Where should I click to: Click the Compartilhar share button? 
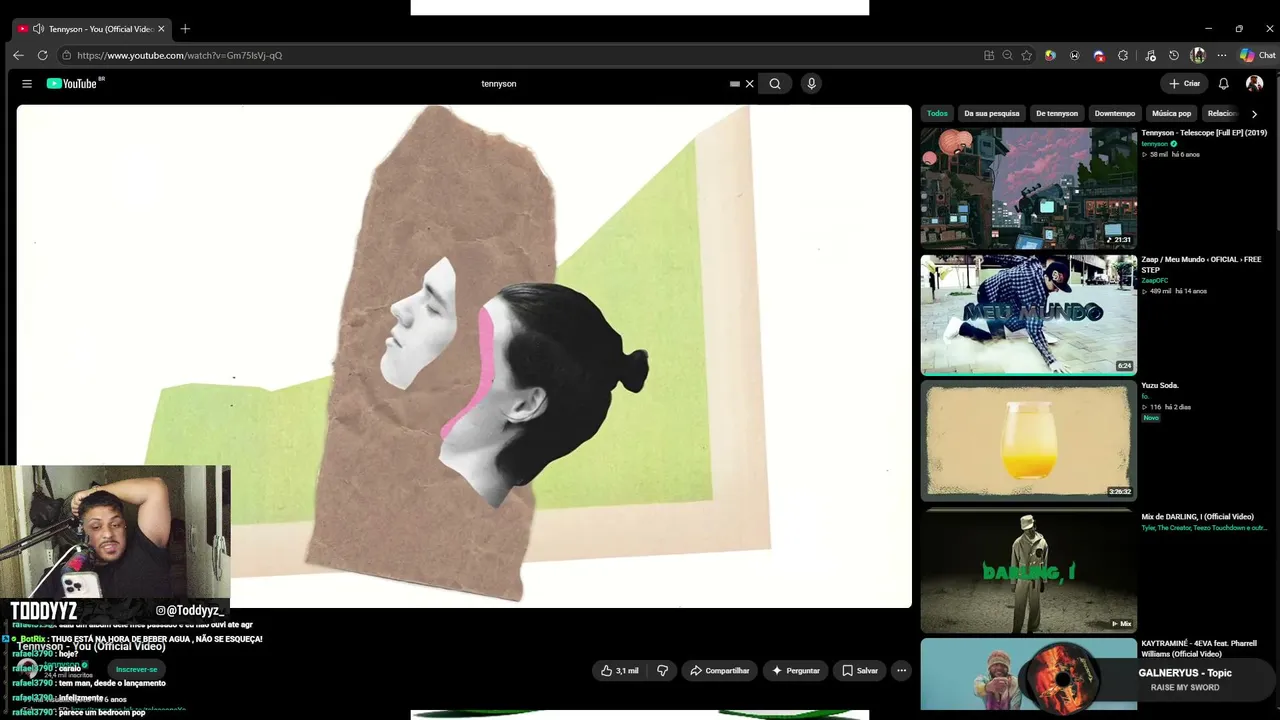coord(719,671)
